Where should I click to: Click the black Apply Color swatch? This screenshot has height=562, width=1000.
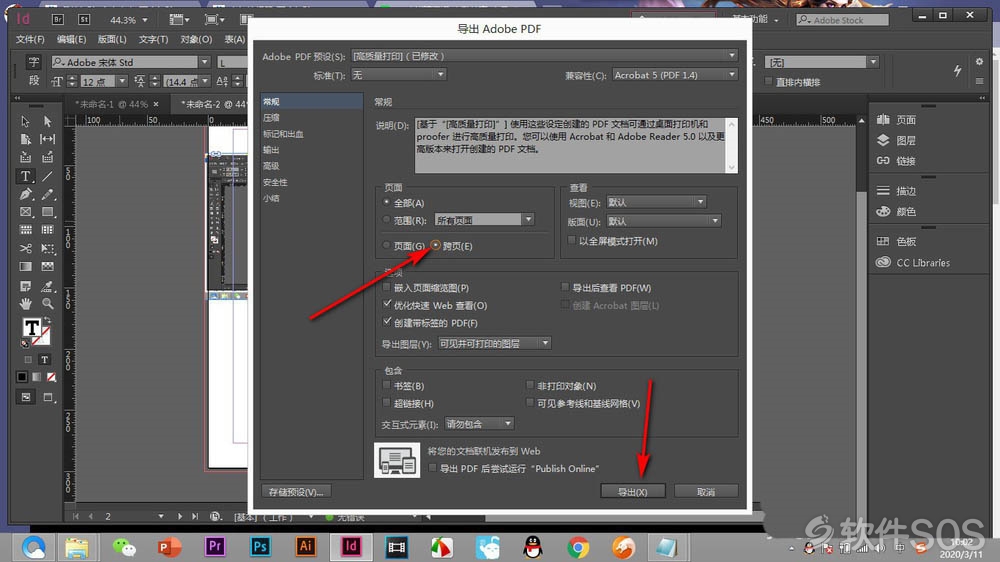pyautogui.click(x=22, y=377)
